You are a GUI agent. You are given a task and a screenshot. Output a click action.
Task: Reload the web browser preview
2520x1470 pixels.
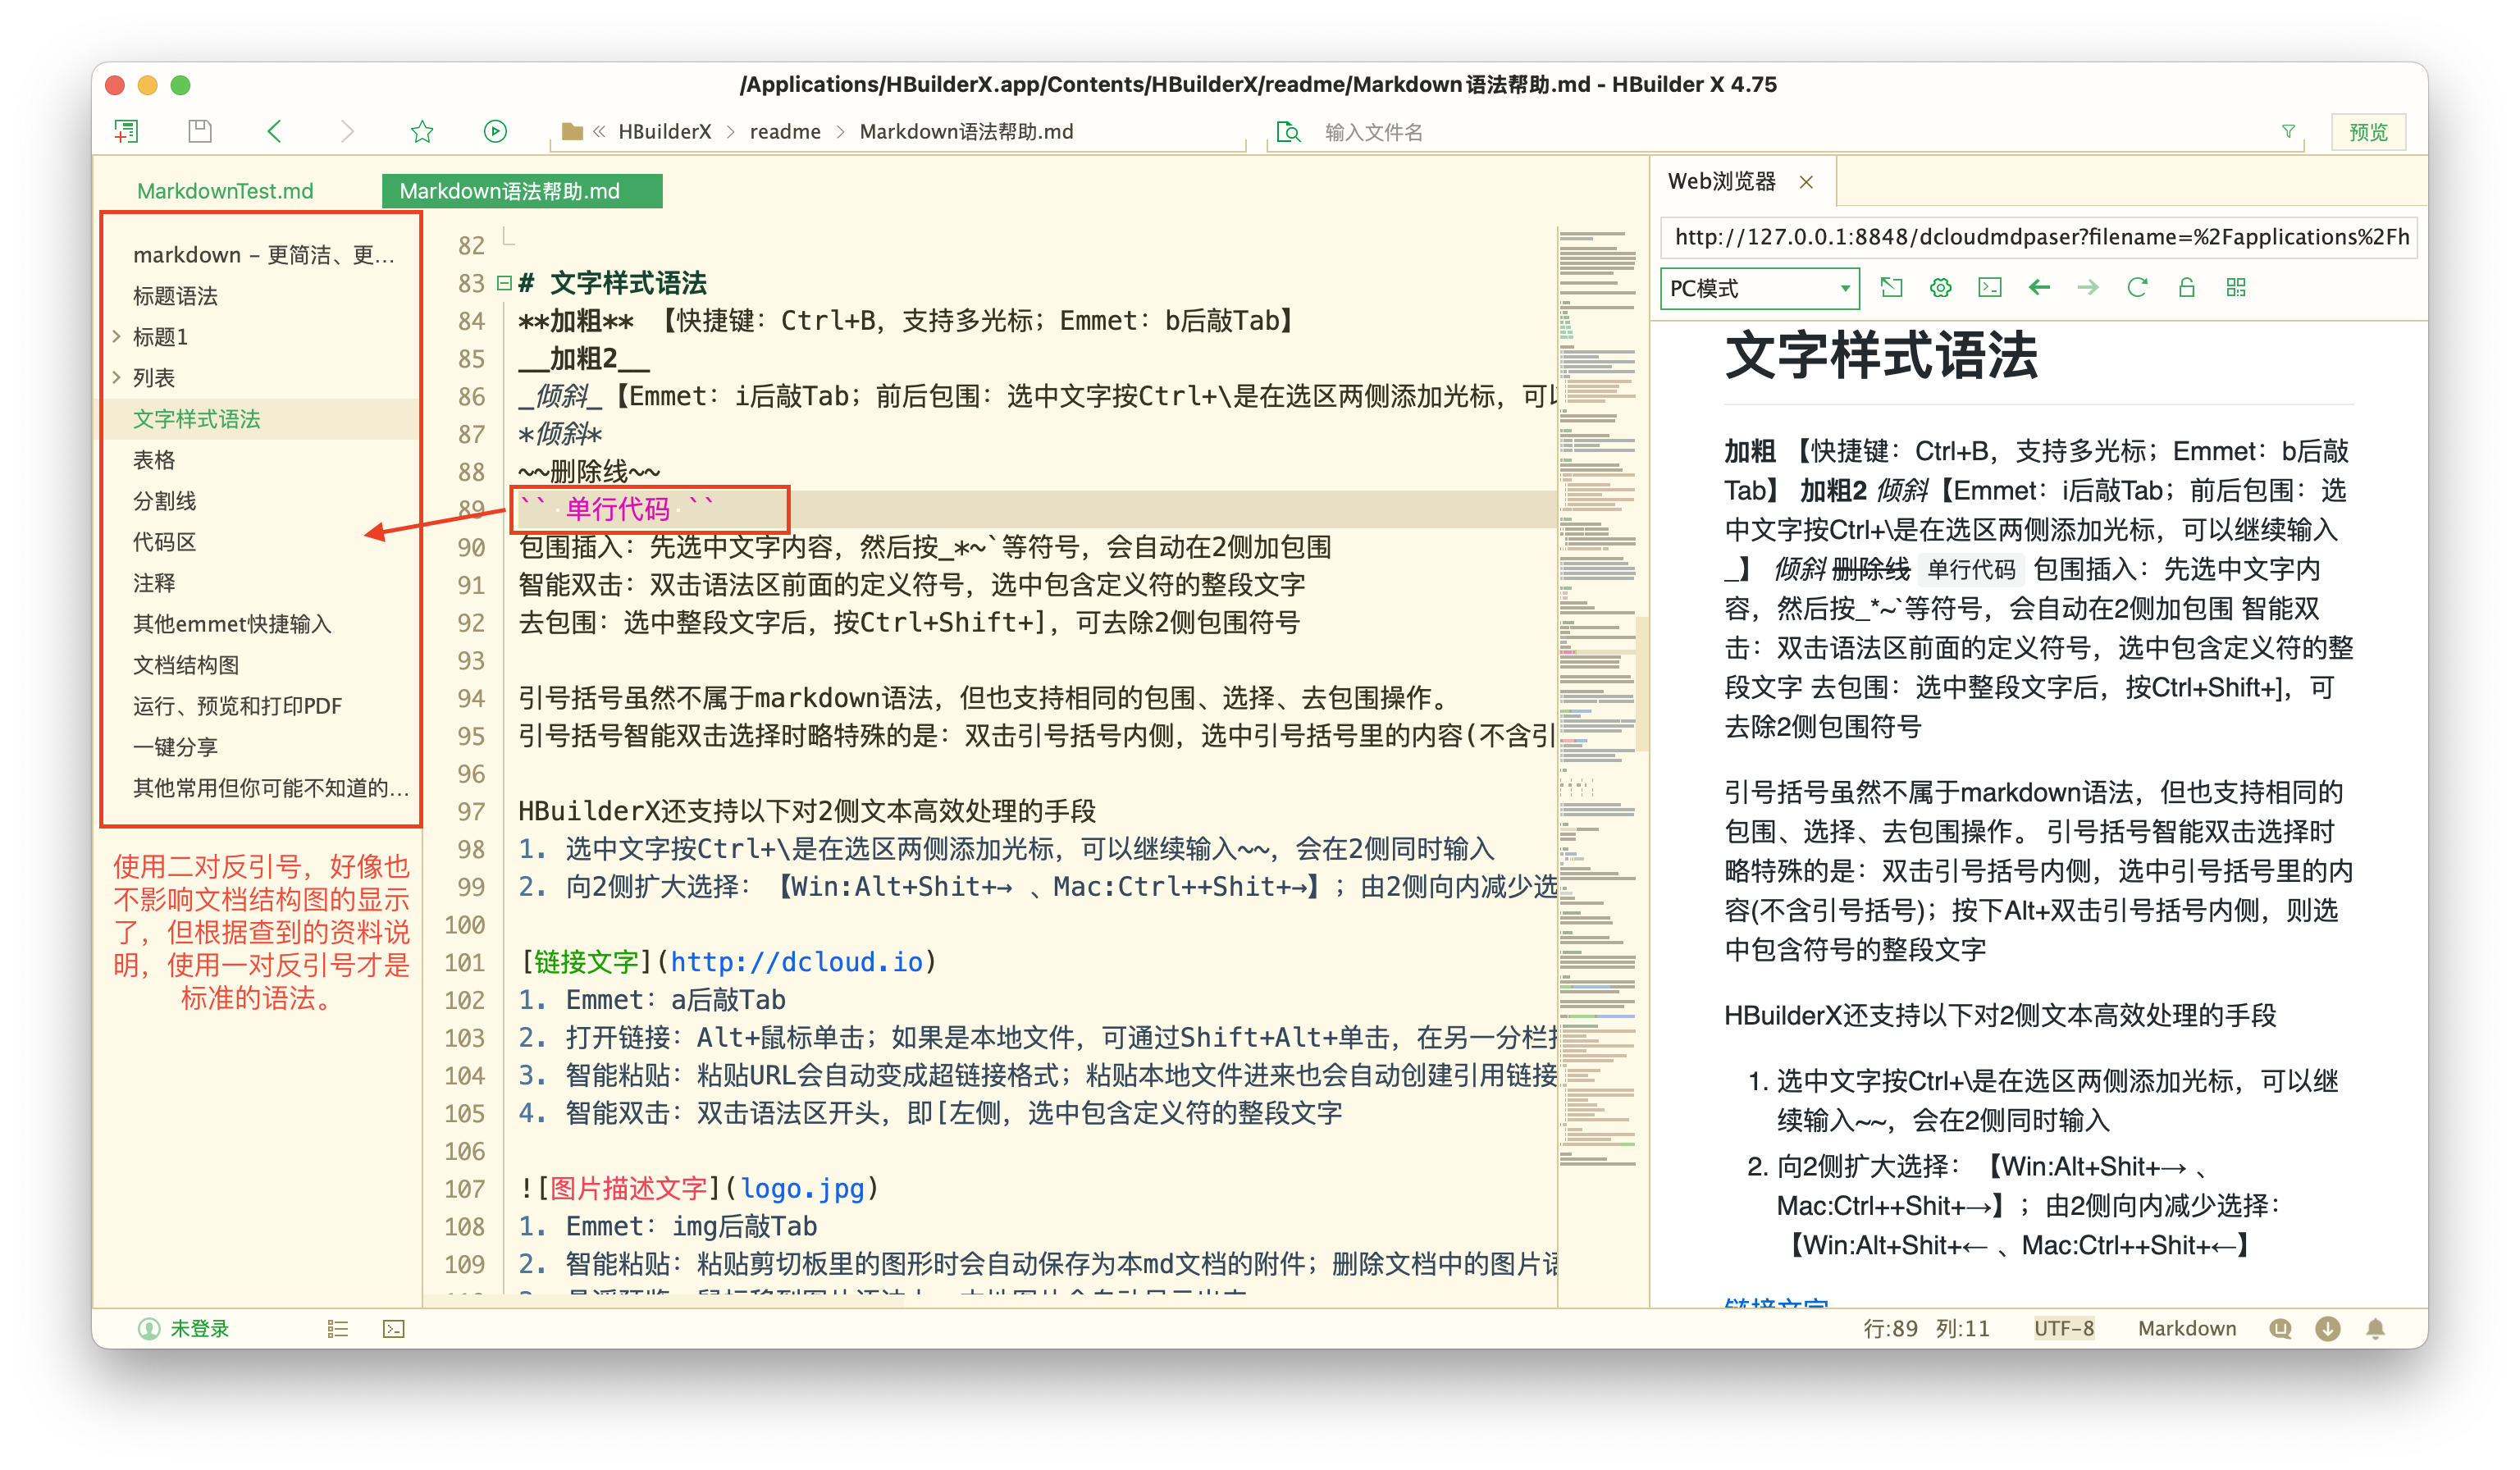2137,288
